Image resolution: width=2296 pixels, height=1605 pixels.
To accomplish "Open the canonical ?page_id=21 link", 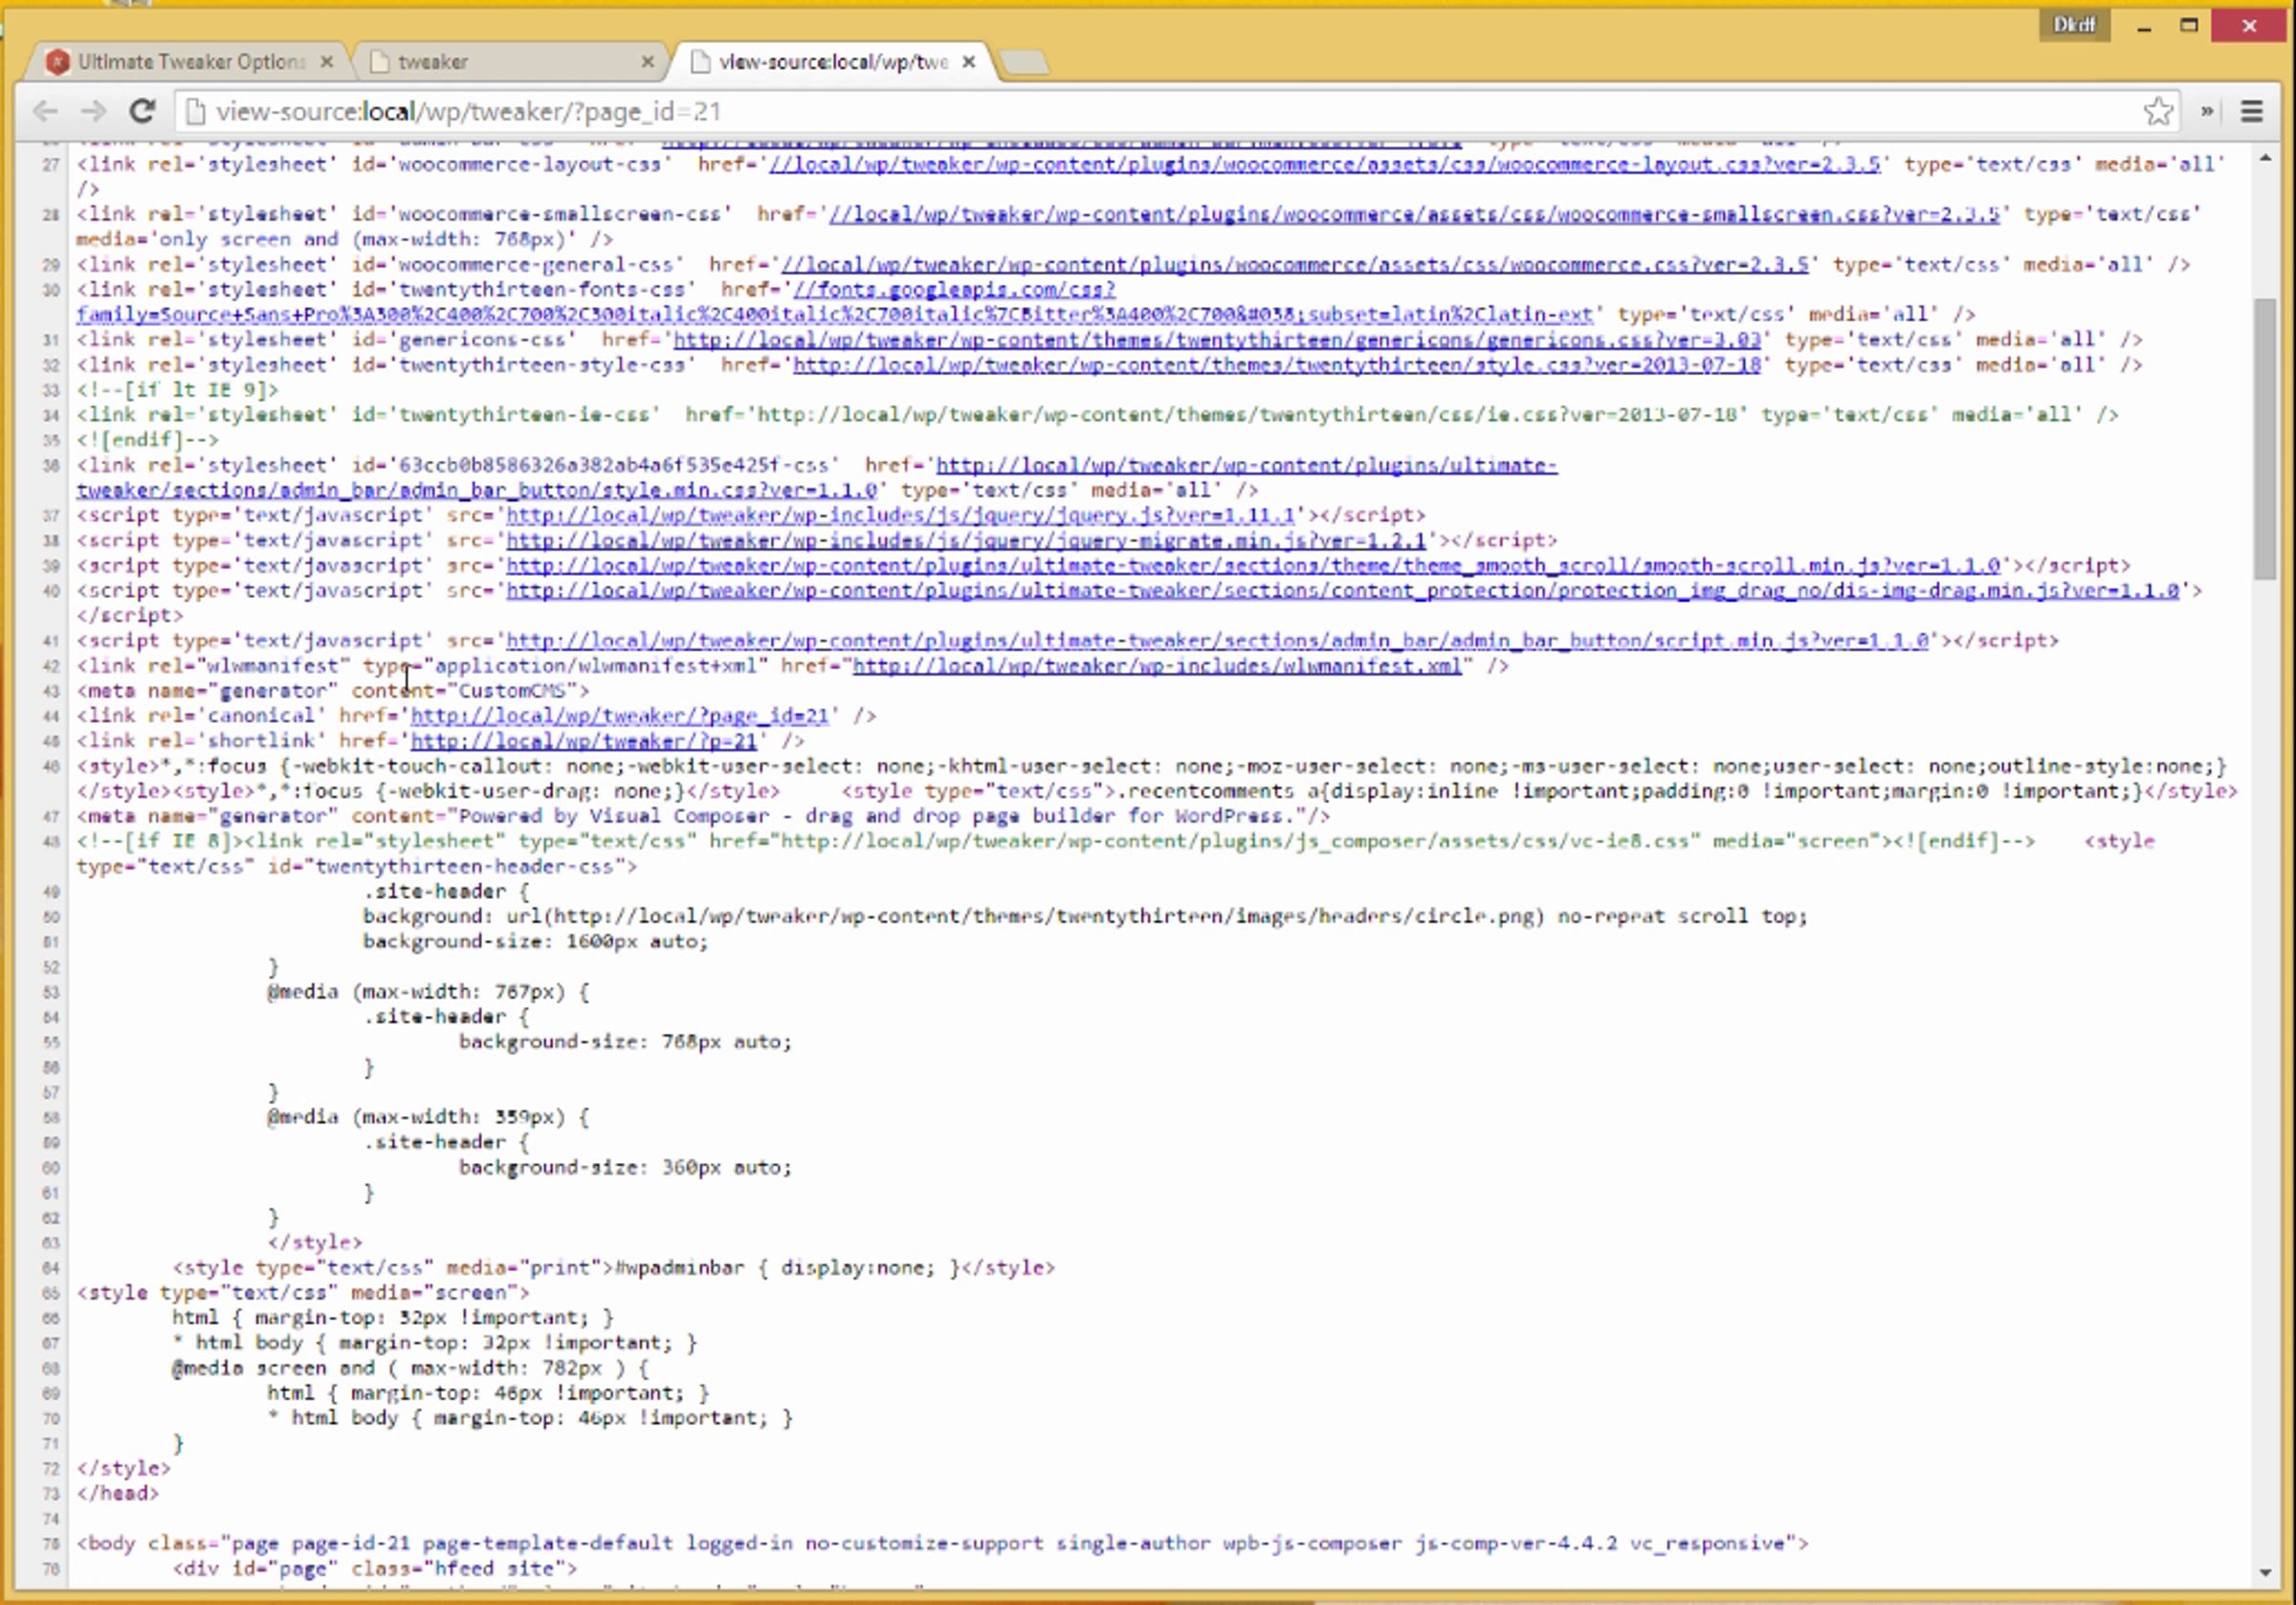I will (620, 715).
